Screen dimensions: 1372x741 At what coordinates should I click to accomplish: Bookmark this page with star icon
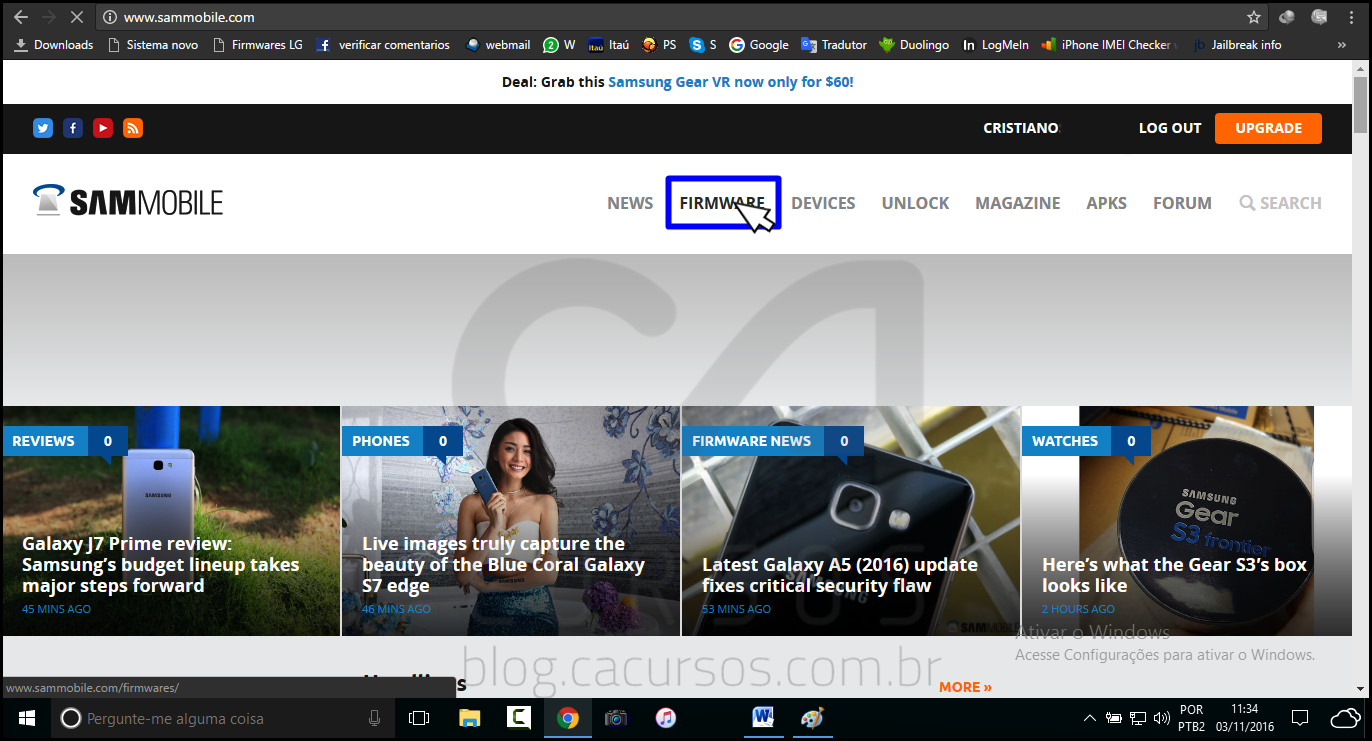click(1254, 17)
